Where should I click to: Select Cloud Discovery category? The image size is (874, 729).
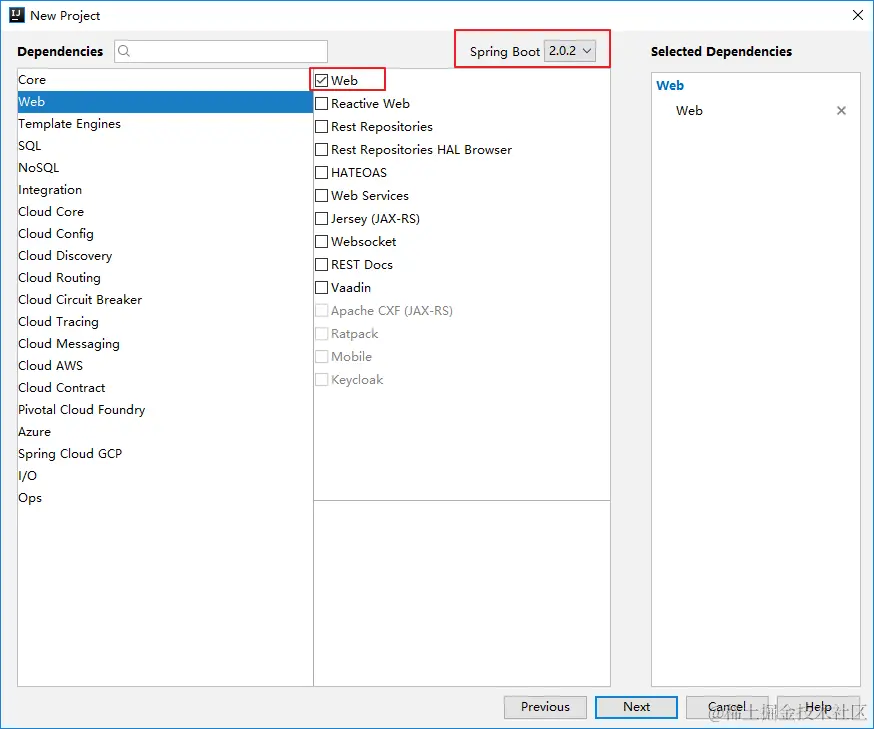point(165,256)
